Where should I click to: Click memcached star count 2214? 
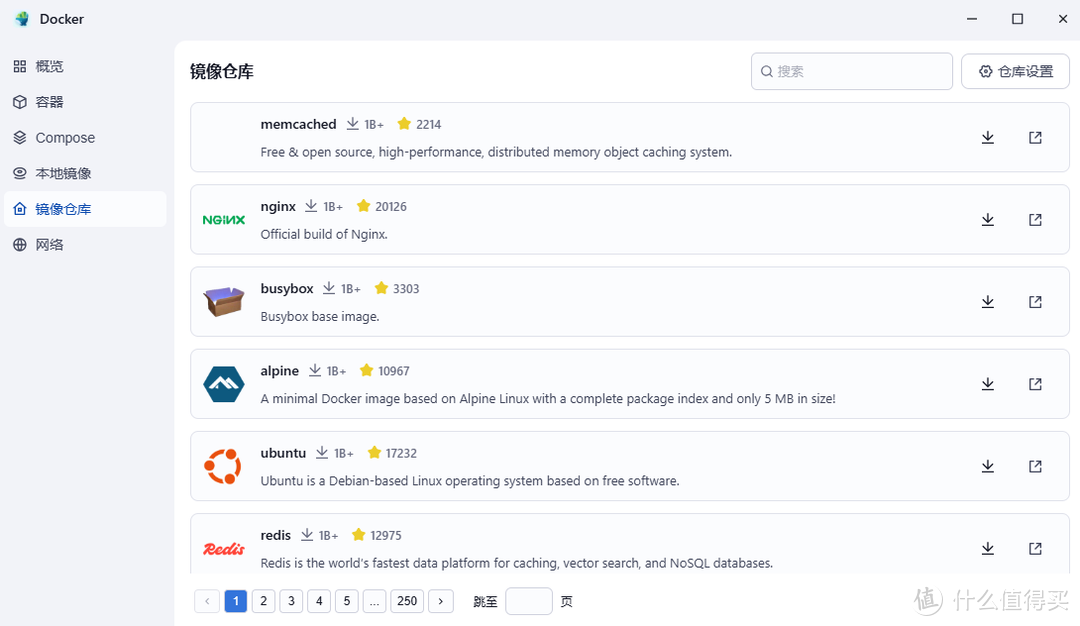[x=428, y=125]
